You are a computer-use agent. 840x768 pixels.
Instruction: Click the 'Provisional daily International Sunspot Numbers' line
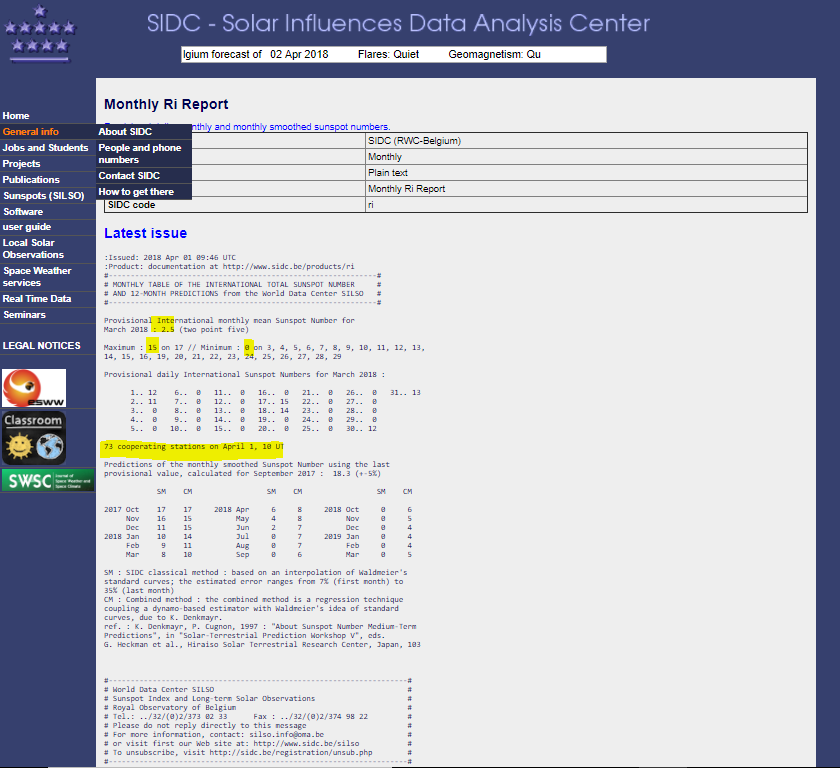point(244,375)
